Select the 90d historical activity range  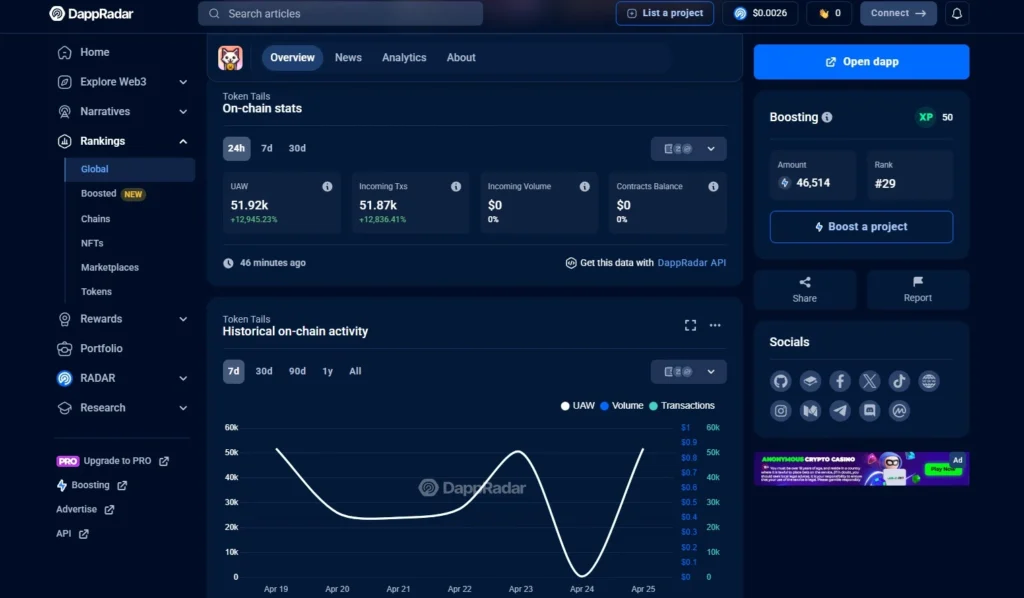click(x=297, y=371)
